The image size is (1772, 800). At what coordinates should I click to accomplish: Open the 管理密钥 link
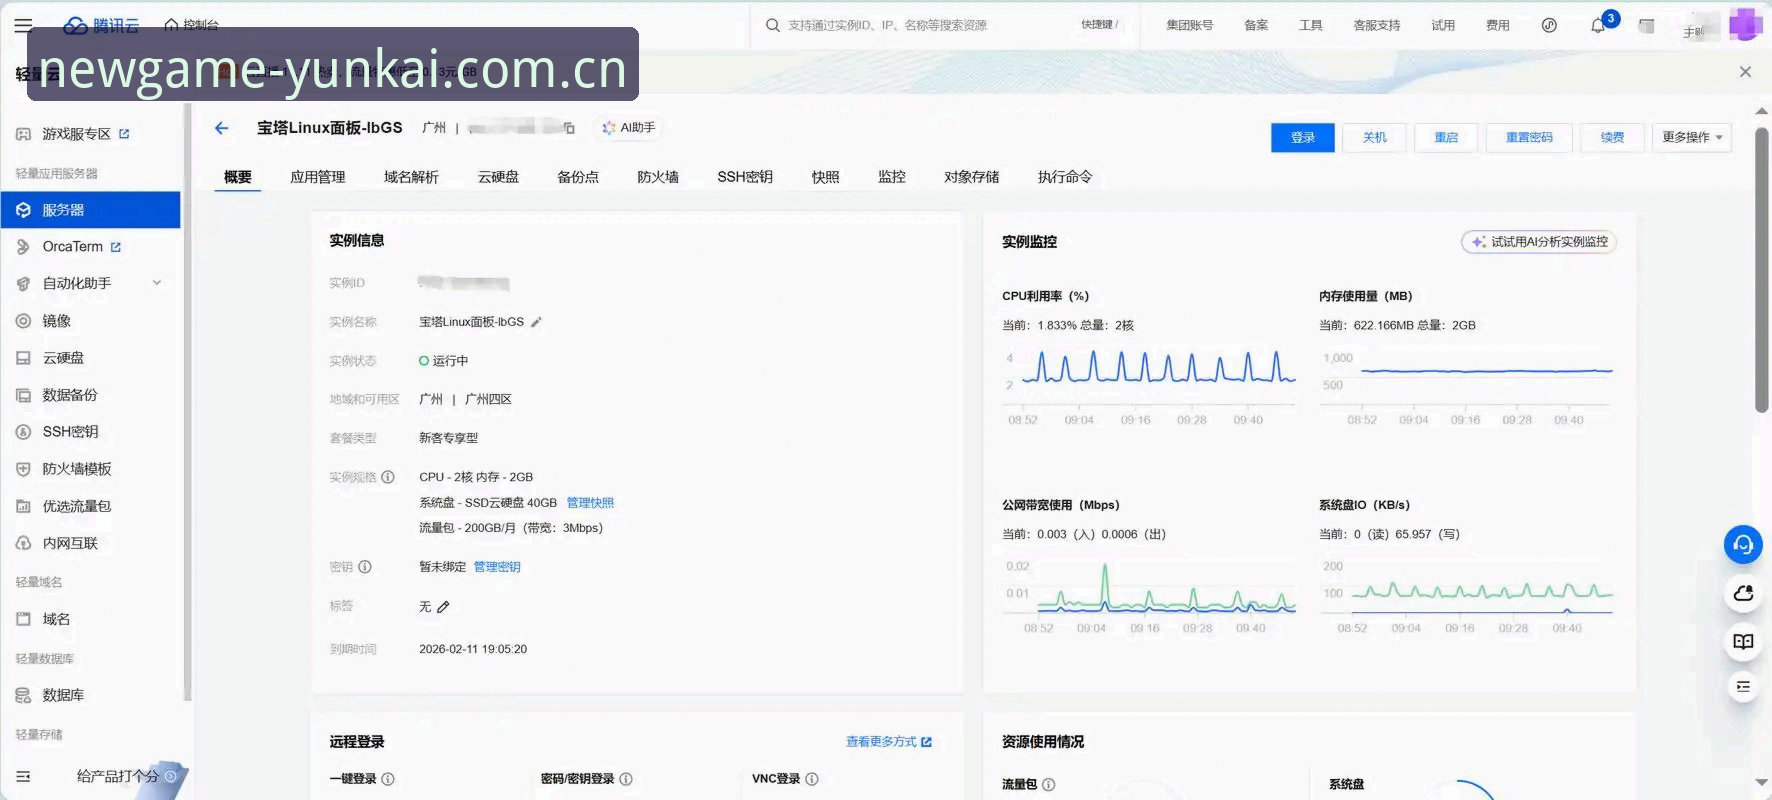pos(497,567)
